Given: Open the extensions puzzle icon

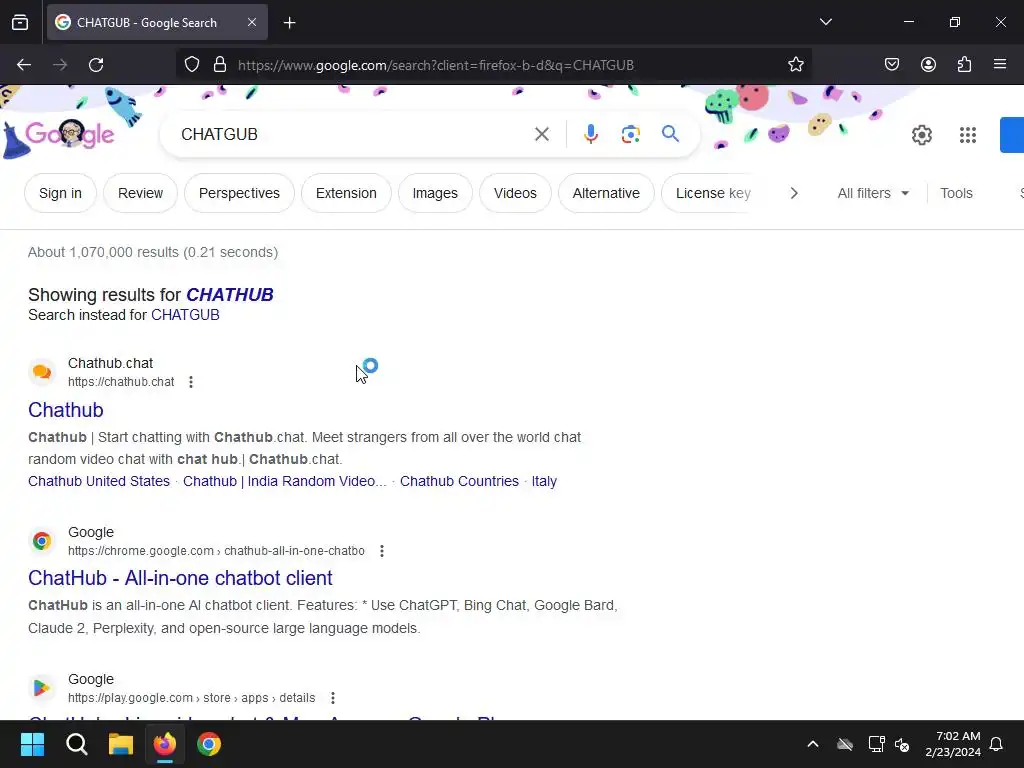Looking at the screenshot, I should pyautogui.click(x=964, y=64).
